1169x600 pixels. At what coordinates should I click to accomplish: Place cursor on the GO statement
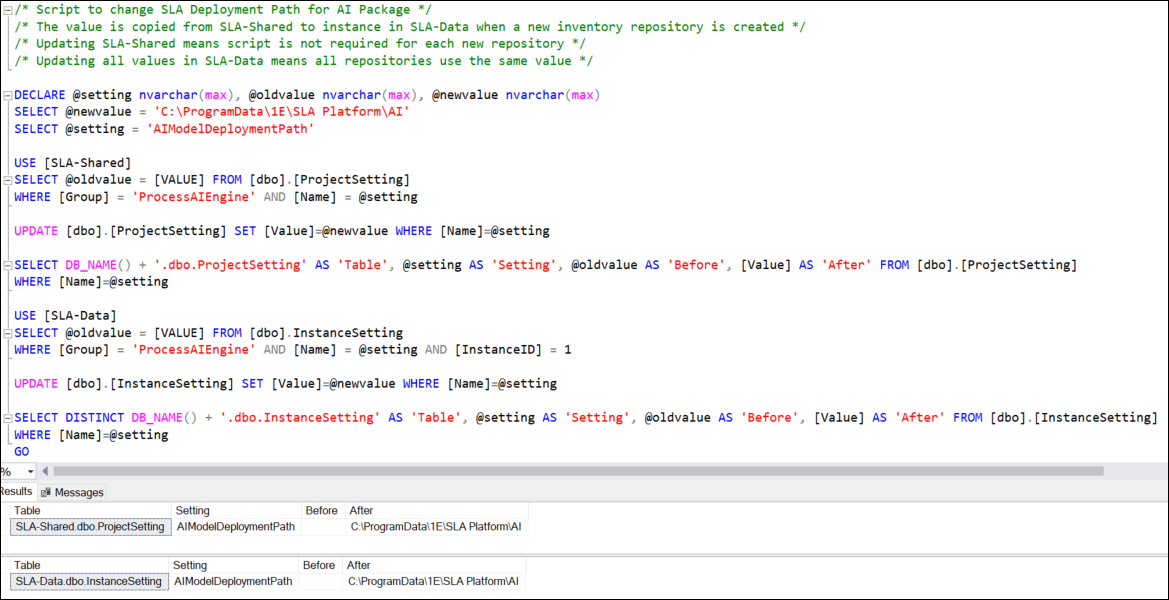click(22, 452)
